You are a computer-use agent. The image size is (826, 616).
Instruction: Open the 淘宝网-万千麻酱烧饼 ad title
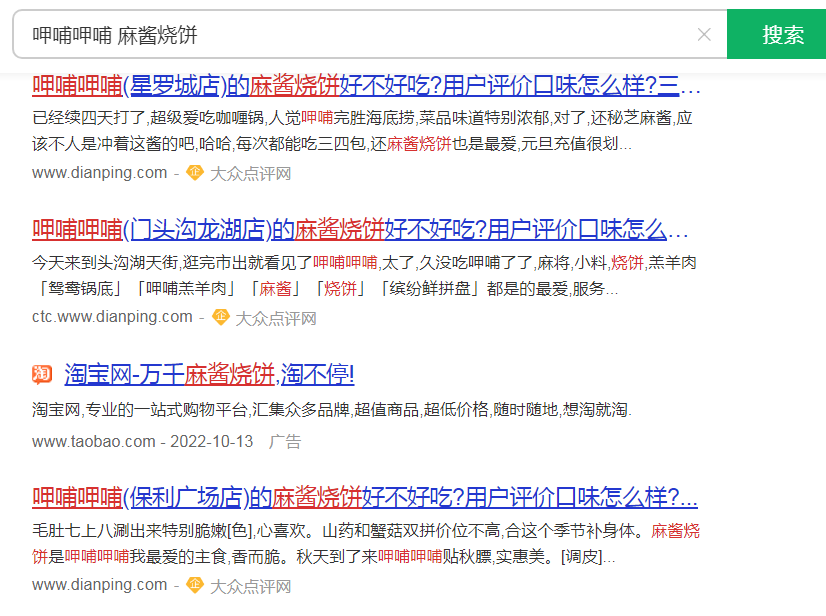point(209,375)
